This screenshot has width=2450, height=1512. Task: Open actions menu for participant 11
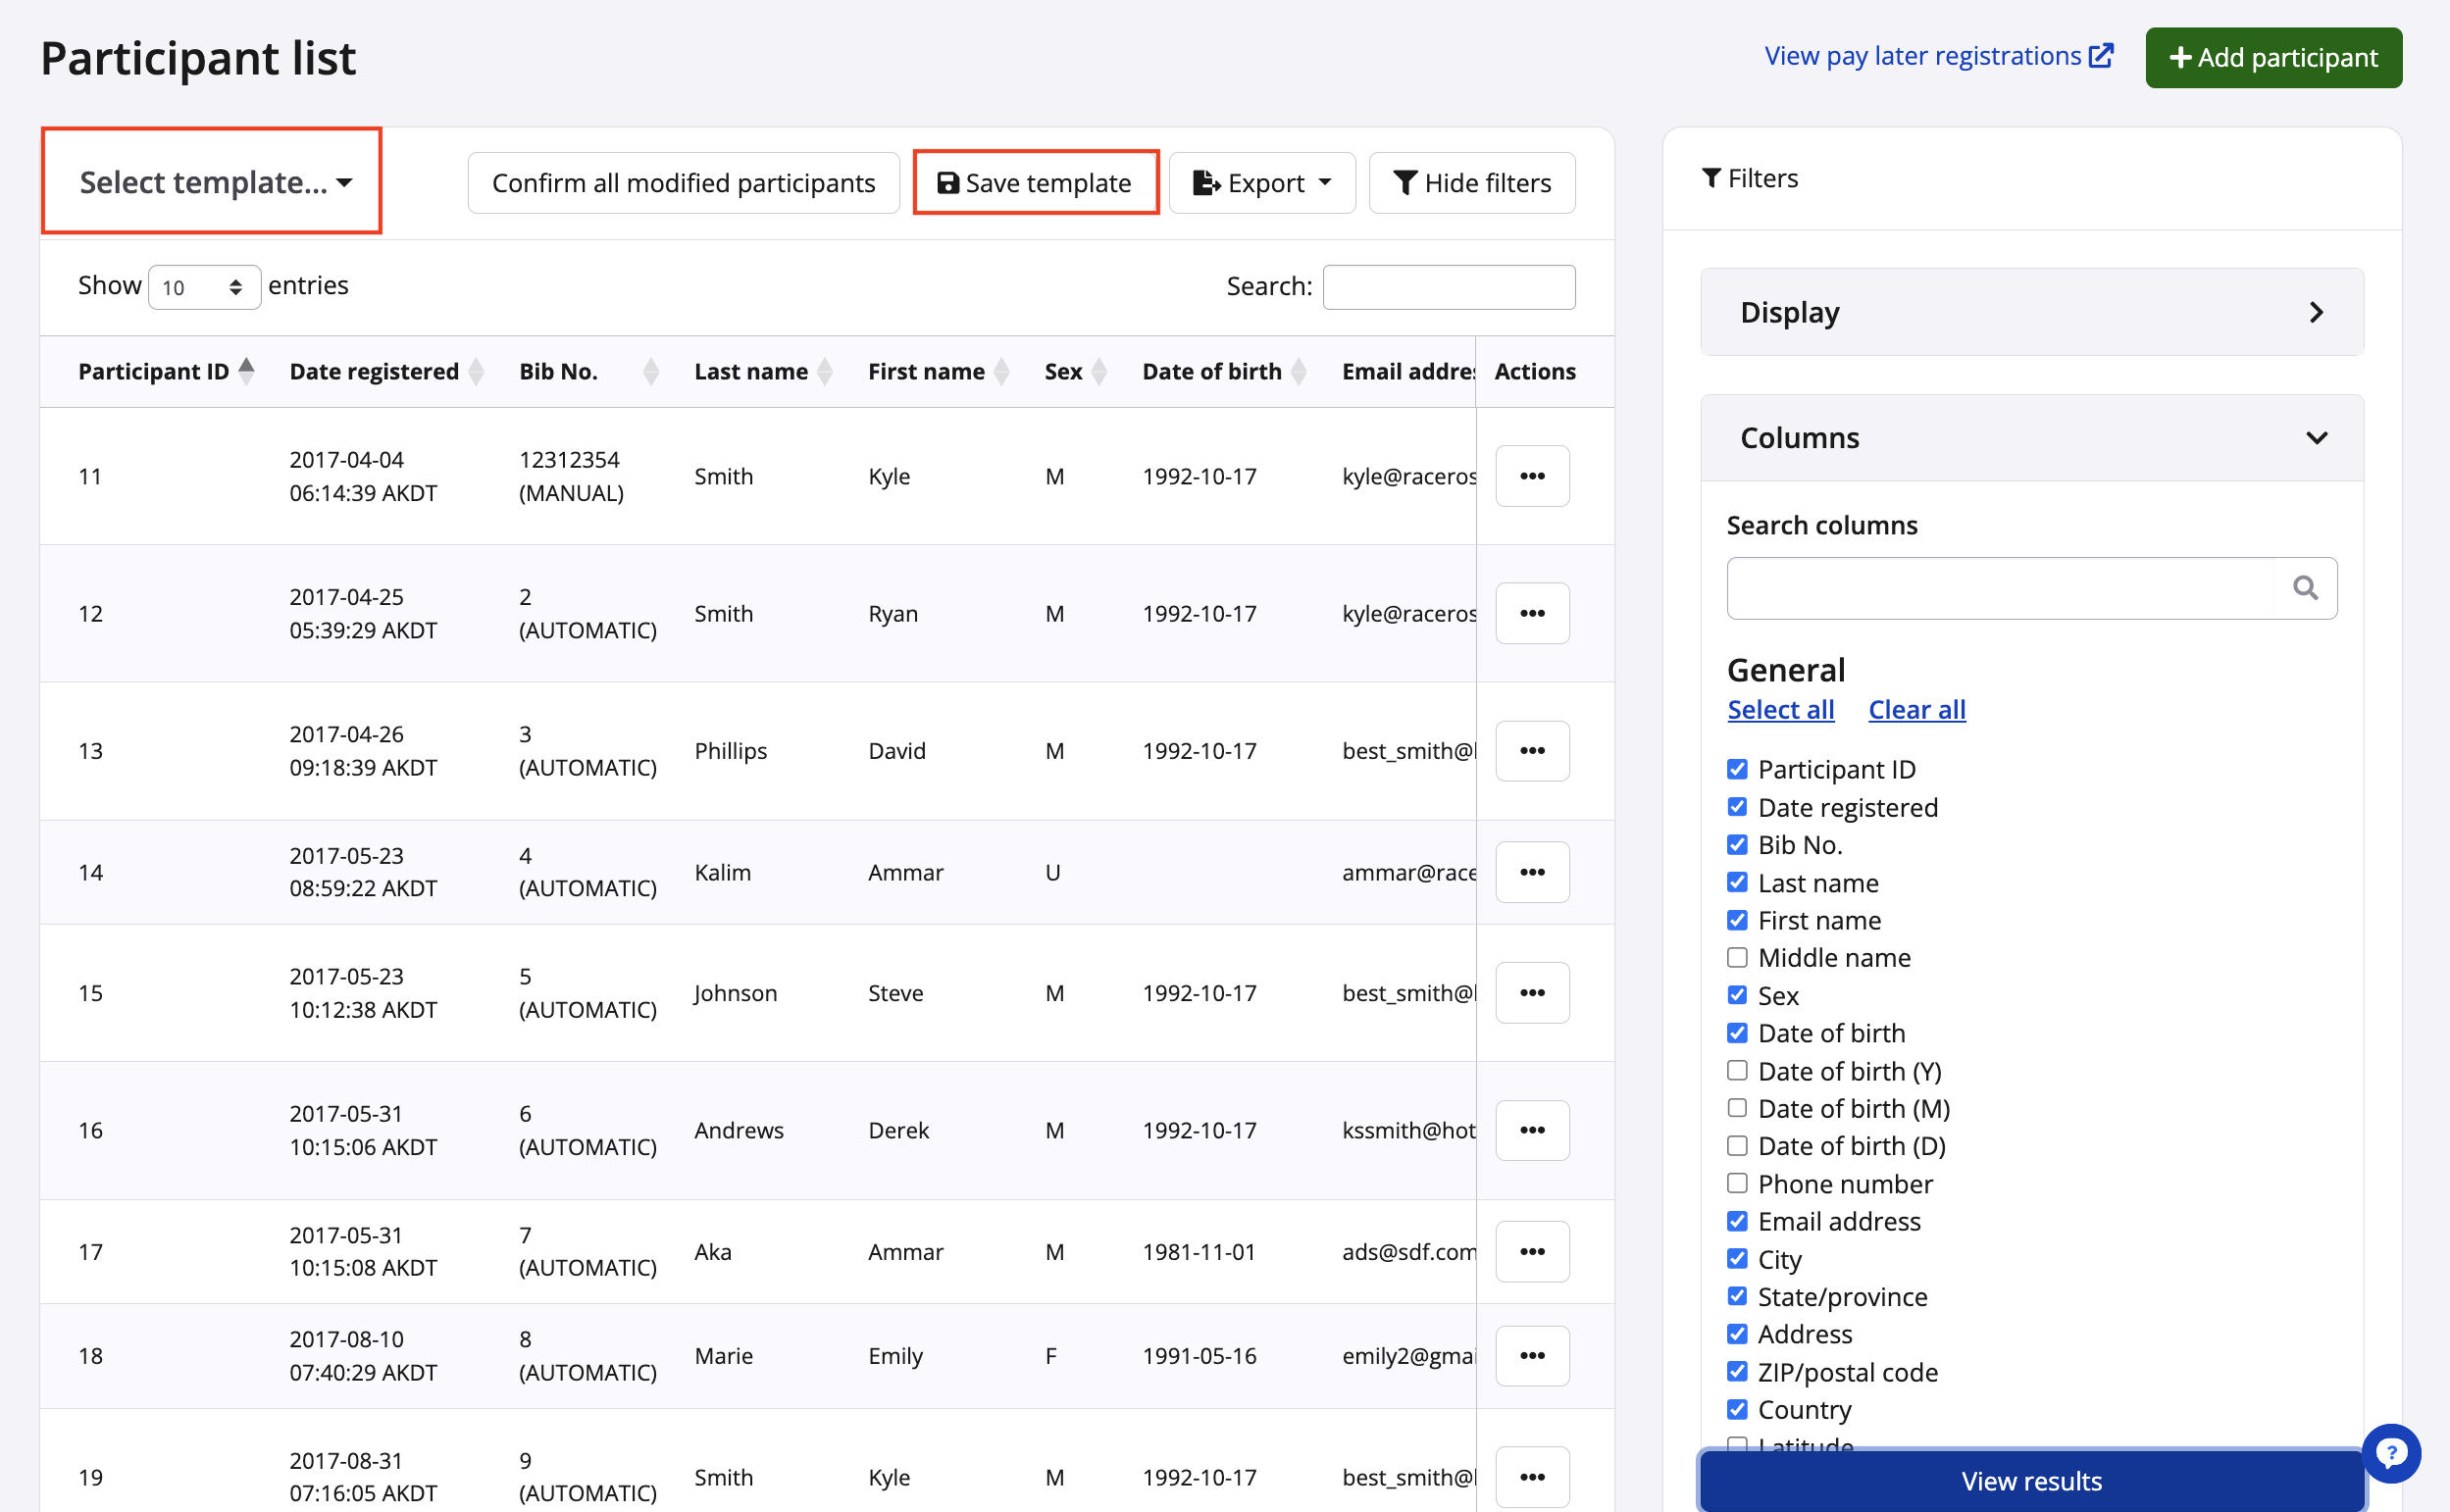pos(1531,476)
